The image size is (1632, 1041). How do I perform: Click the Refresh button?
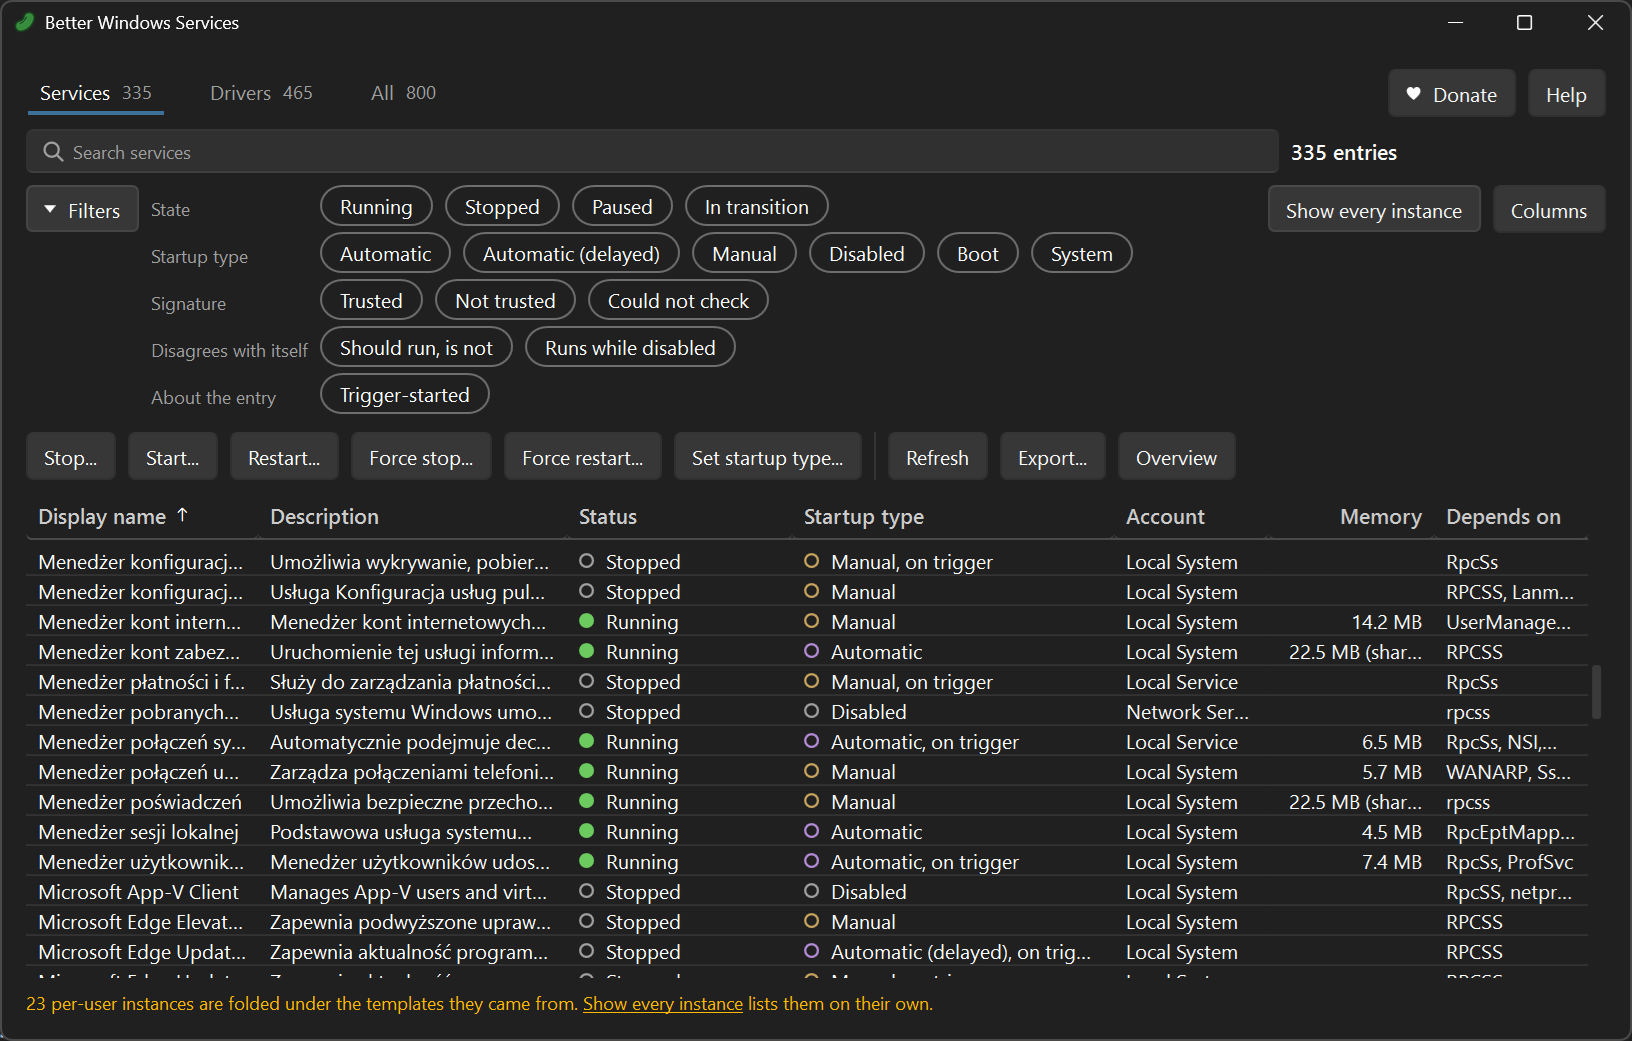coord(937,458)
